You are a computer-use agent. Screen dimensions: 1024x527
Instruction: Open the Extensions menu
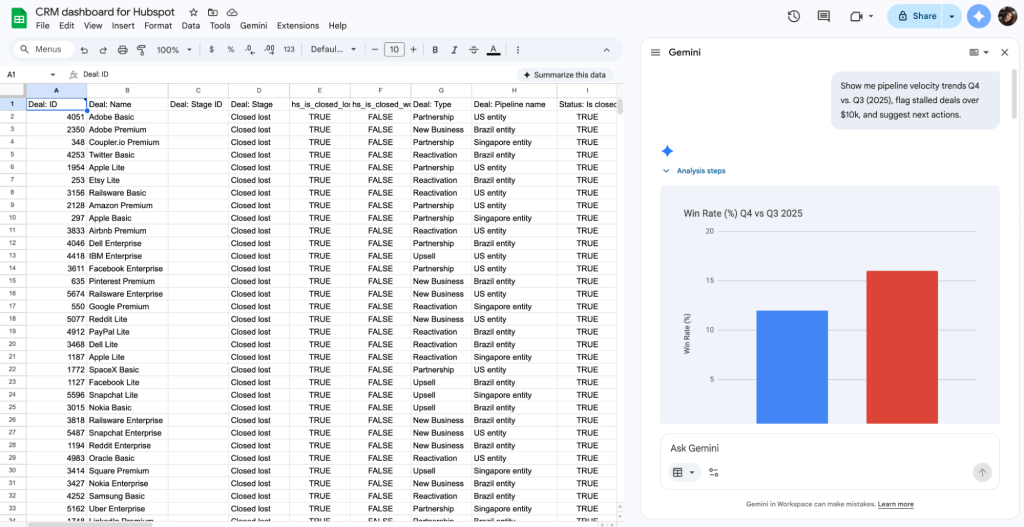click(298, 25)
